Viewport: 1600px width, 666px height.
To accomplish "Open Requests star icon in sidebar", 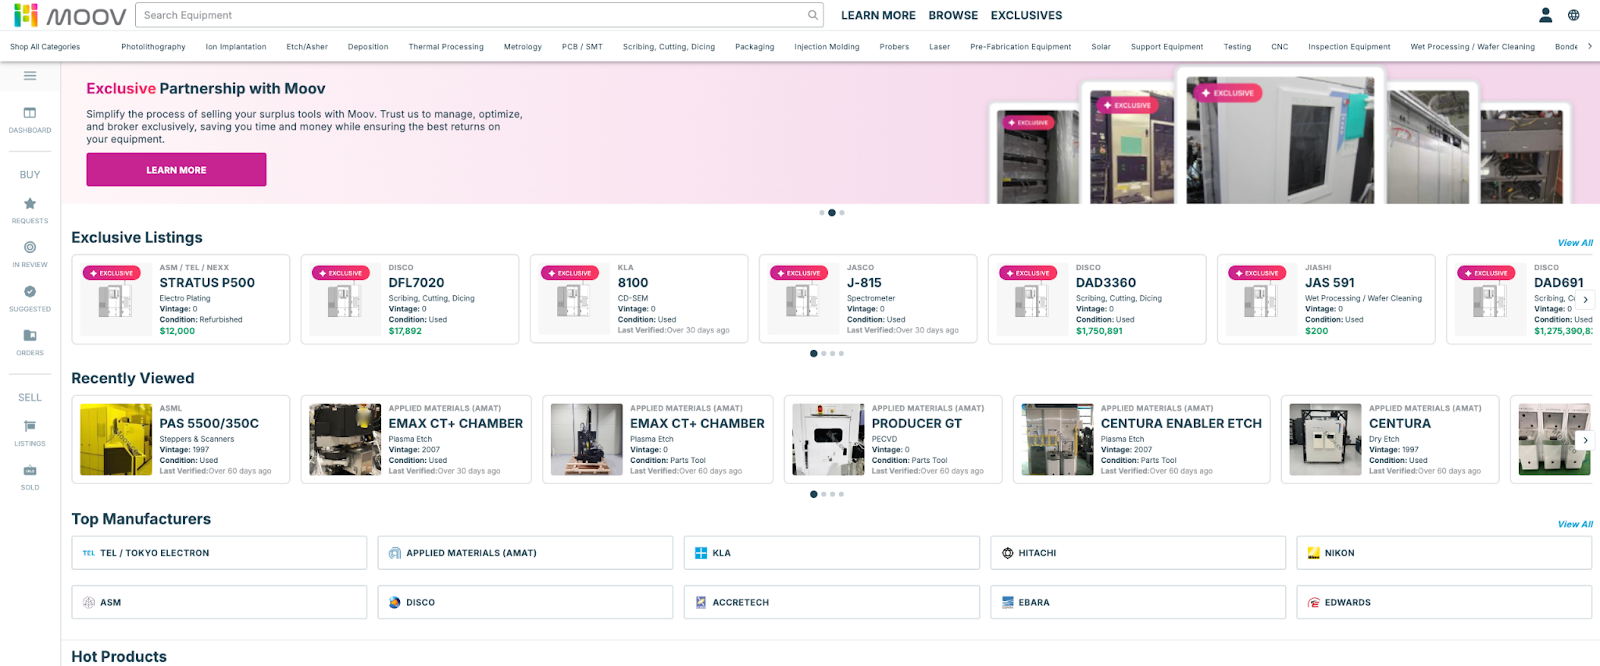I will click(x=30, y=203).
